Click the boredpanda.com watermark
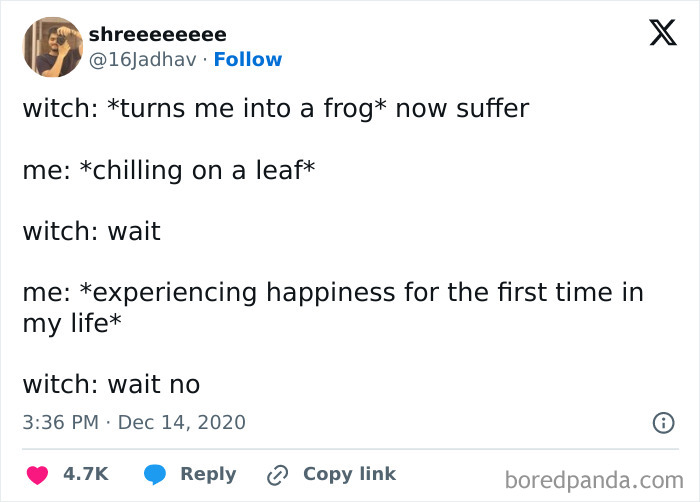700x502 pixels. (593, 480)
